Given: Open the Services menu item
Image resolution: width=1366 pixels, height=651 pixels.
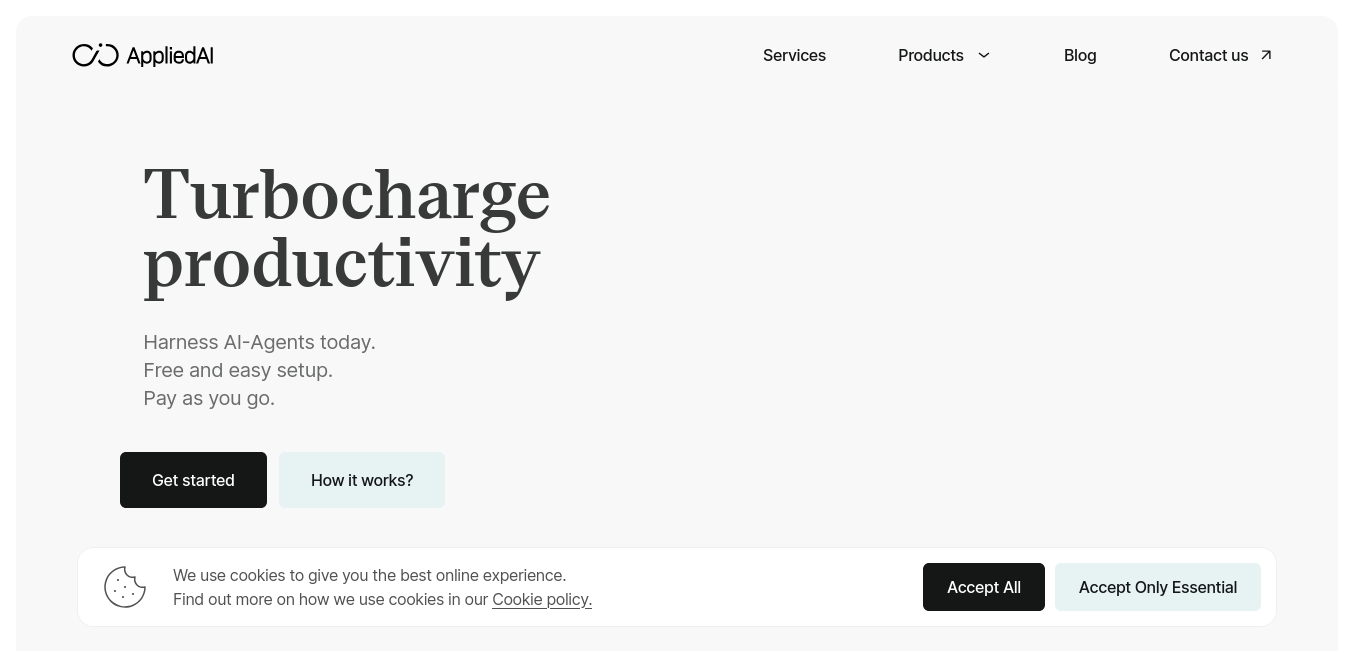Looking at the screenshot, I should tap(794, 55).
